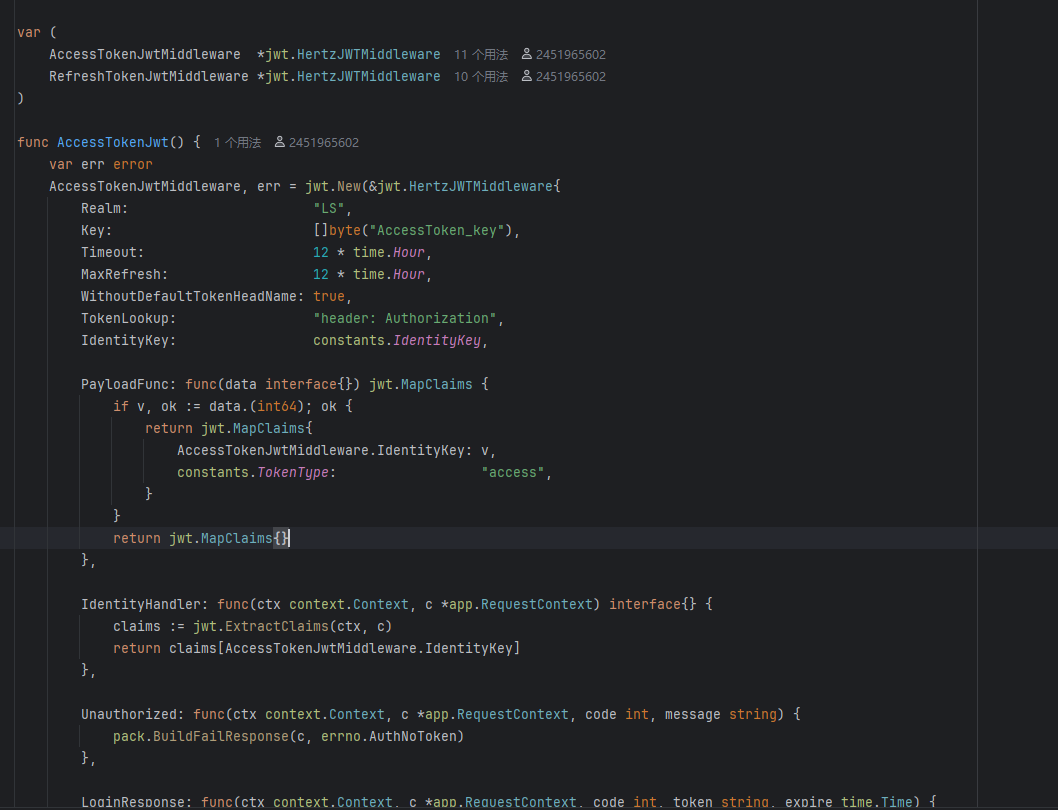
Task: Click the "return claims[...]" statement
Action: click(316, 649)
